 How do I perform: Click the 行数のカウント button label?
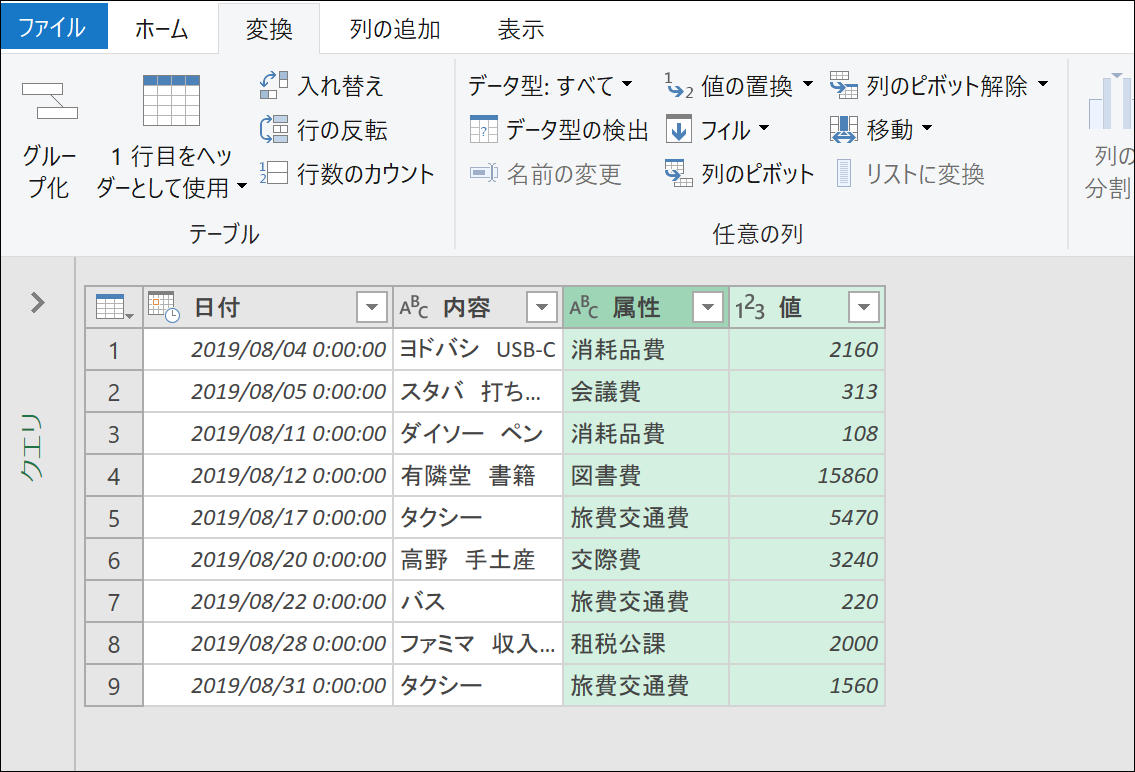click(x=366, y=174)
